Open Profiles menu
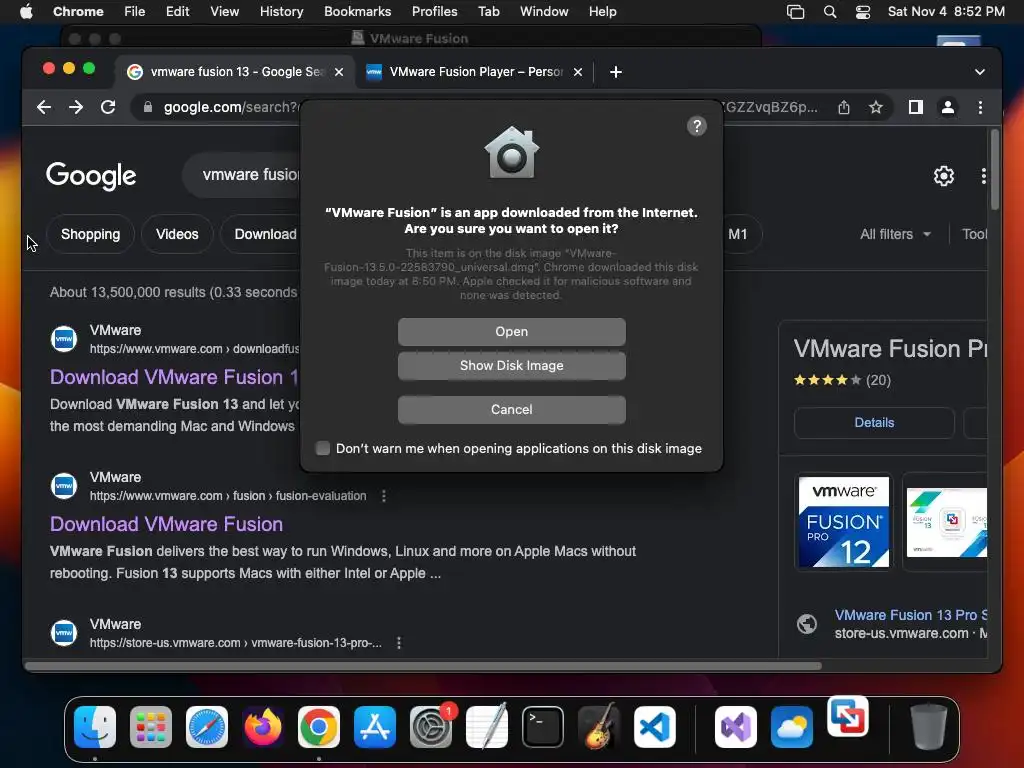This screenshot has width=1024, height=768. coord(434,12)
